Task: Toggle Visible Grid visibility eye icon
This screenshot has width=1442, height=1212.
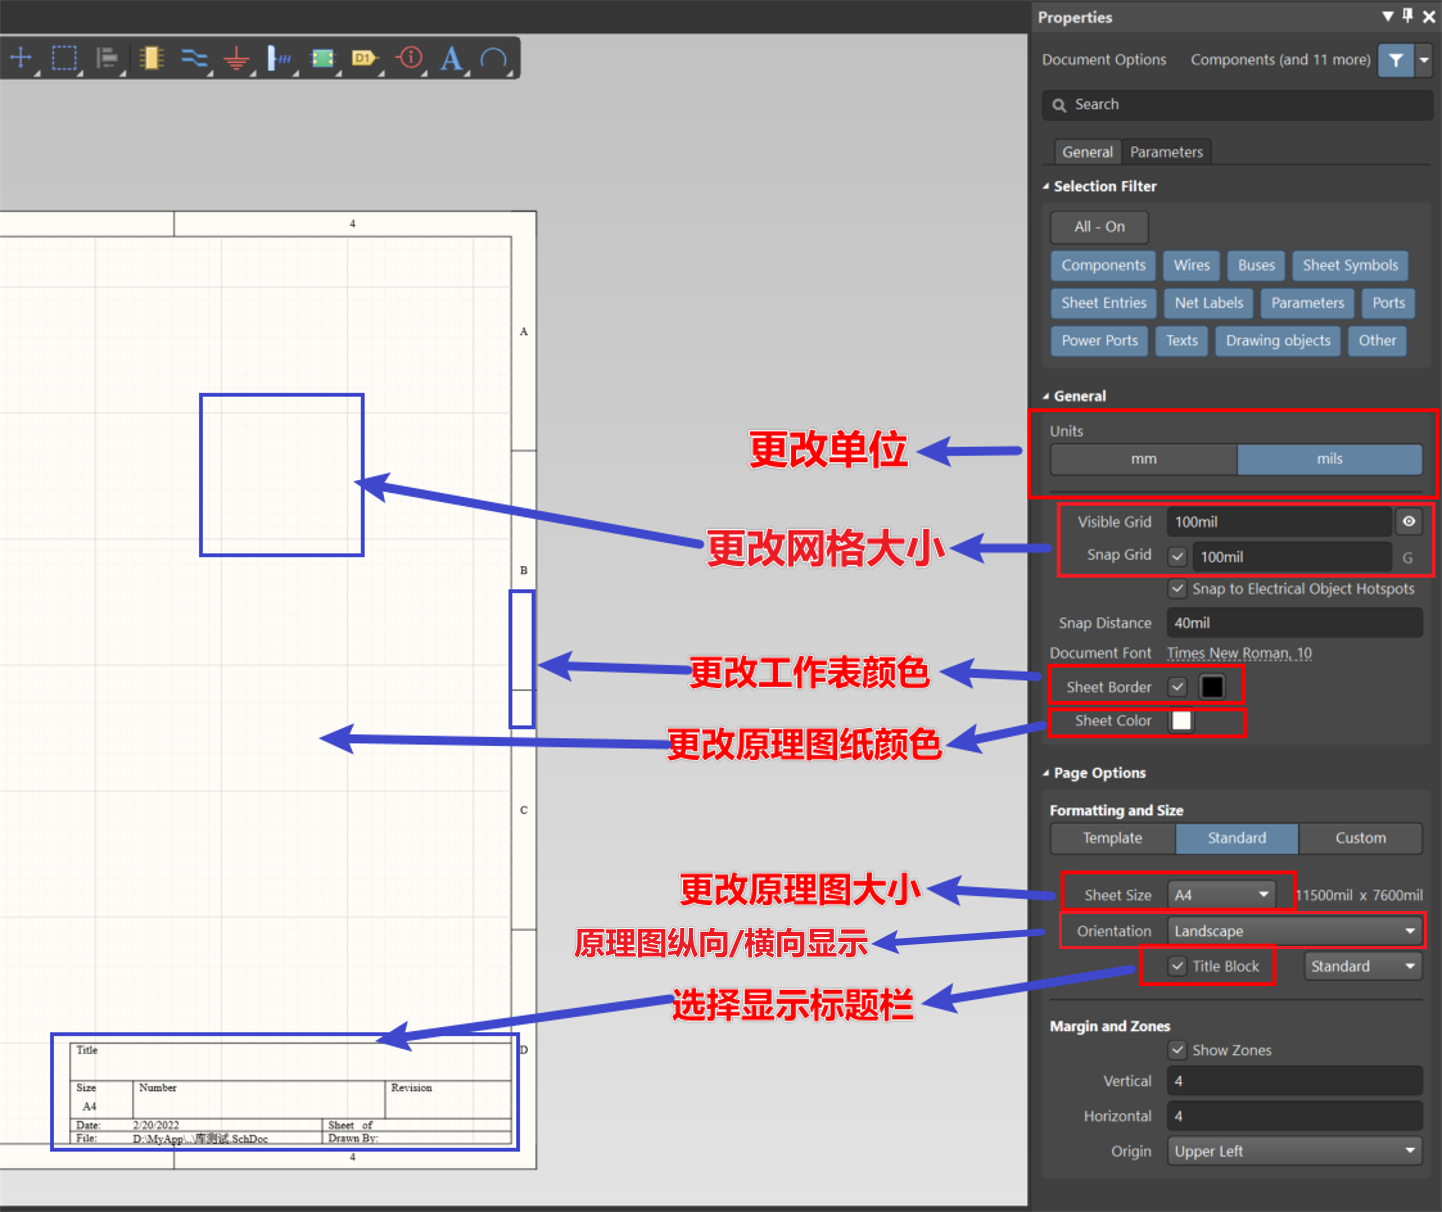Action: point(1409,521)
